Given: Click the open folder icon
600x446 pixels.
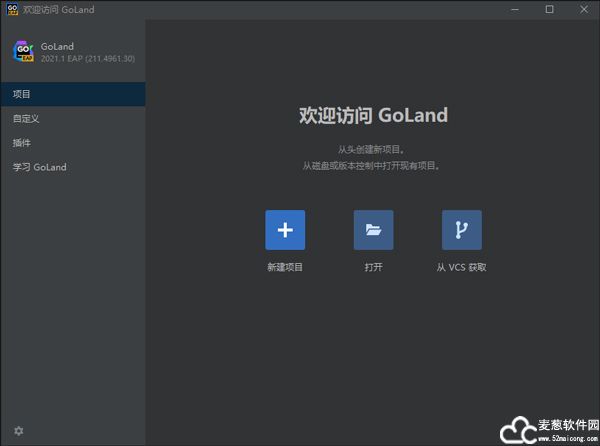Looking at the screenshot, I should pos(373,230).
